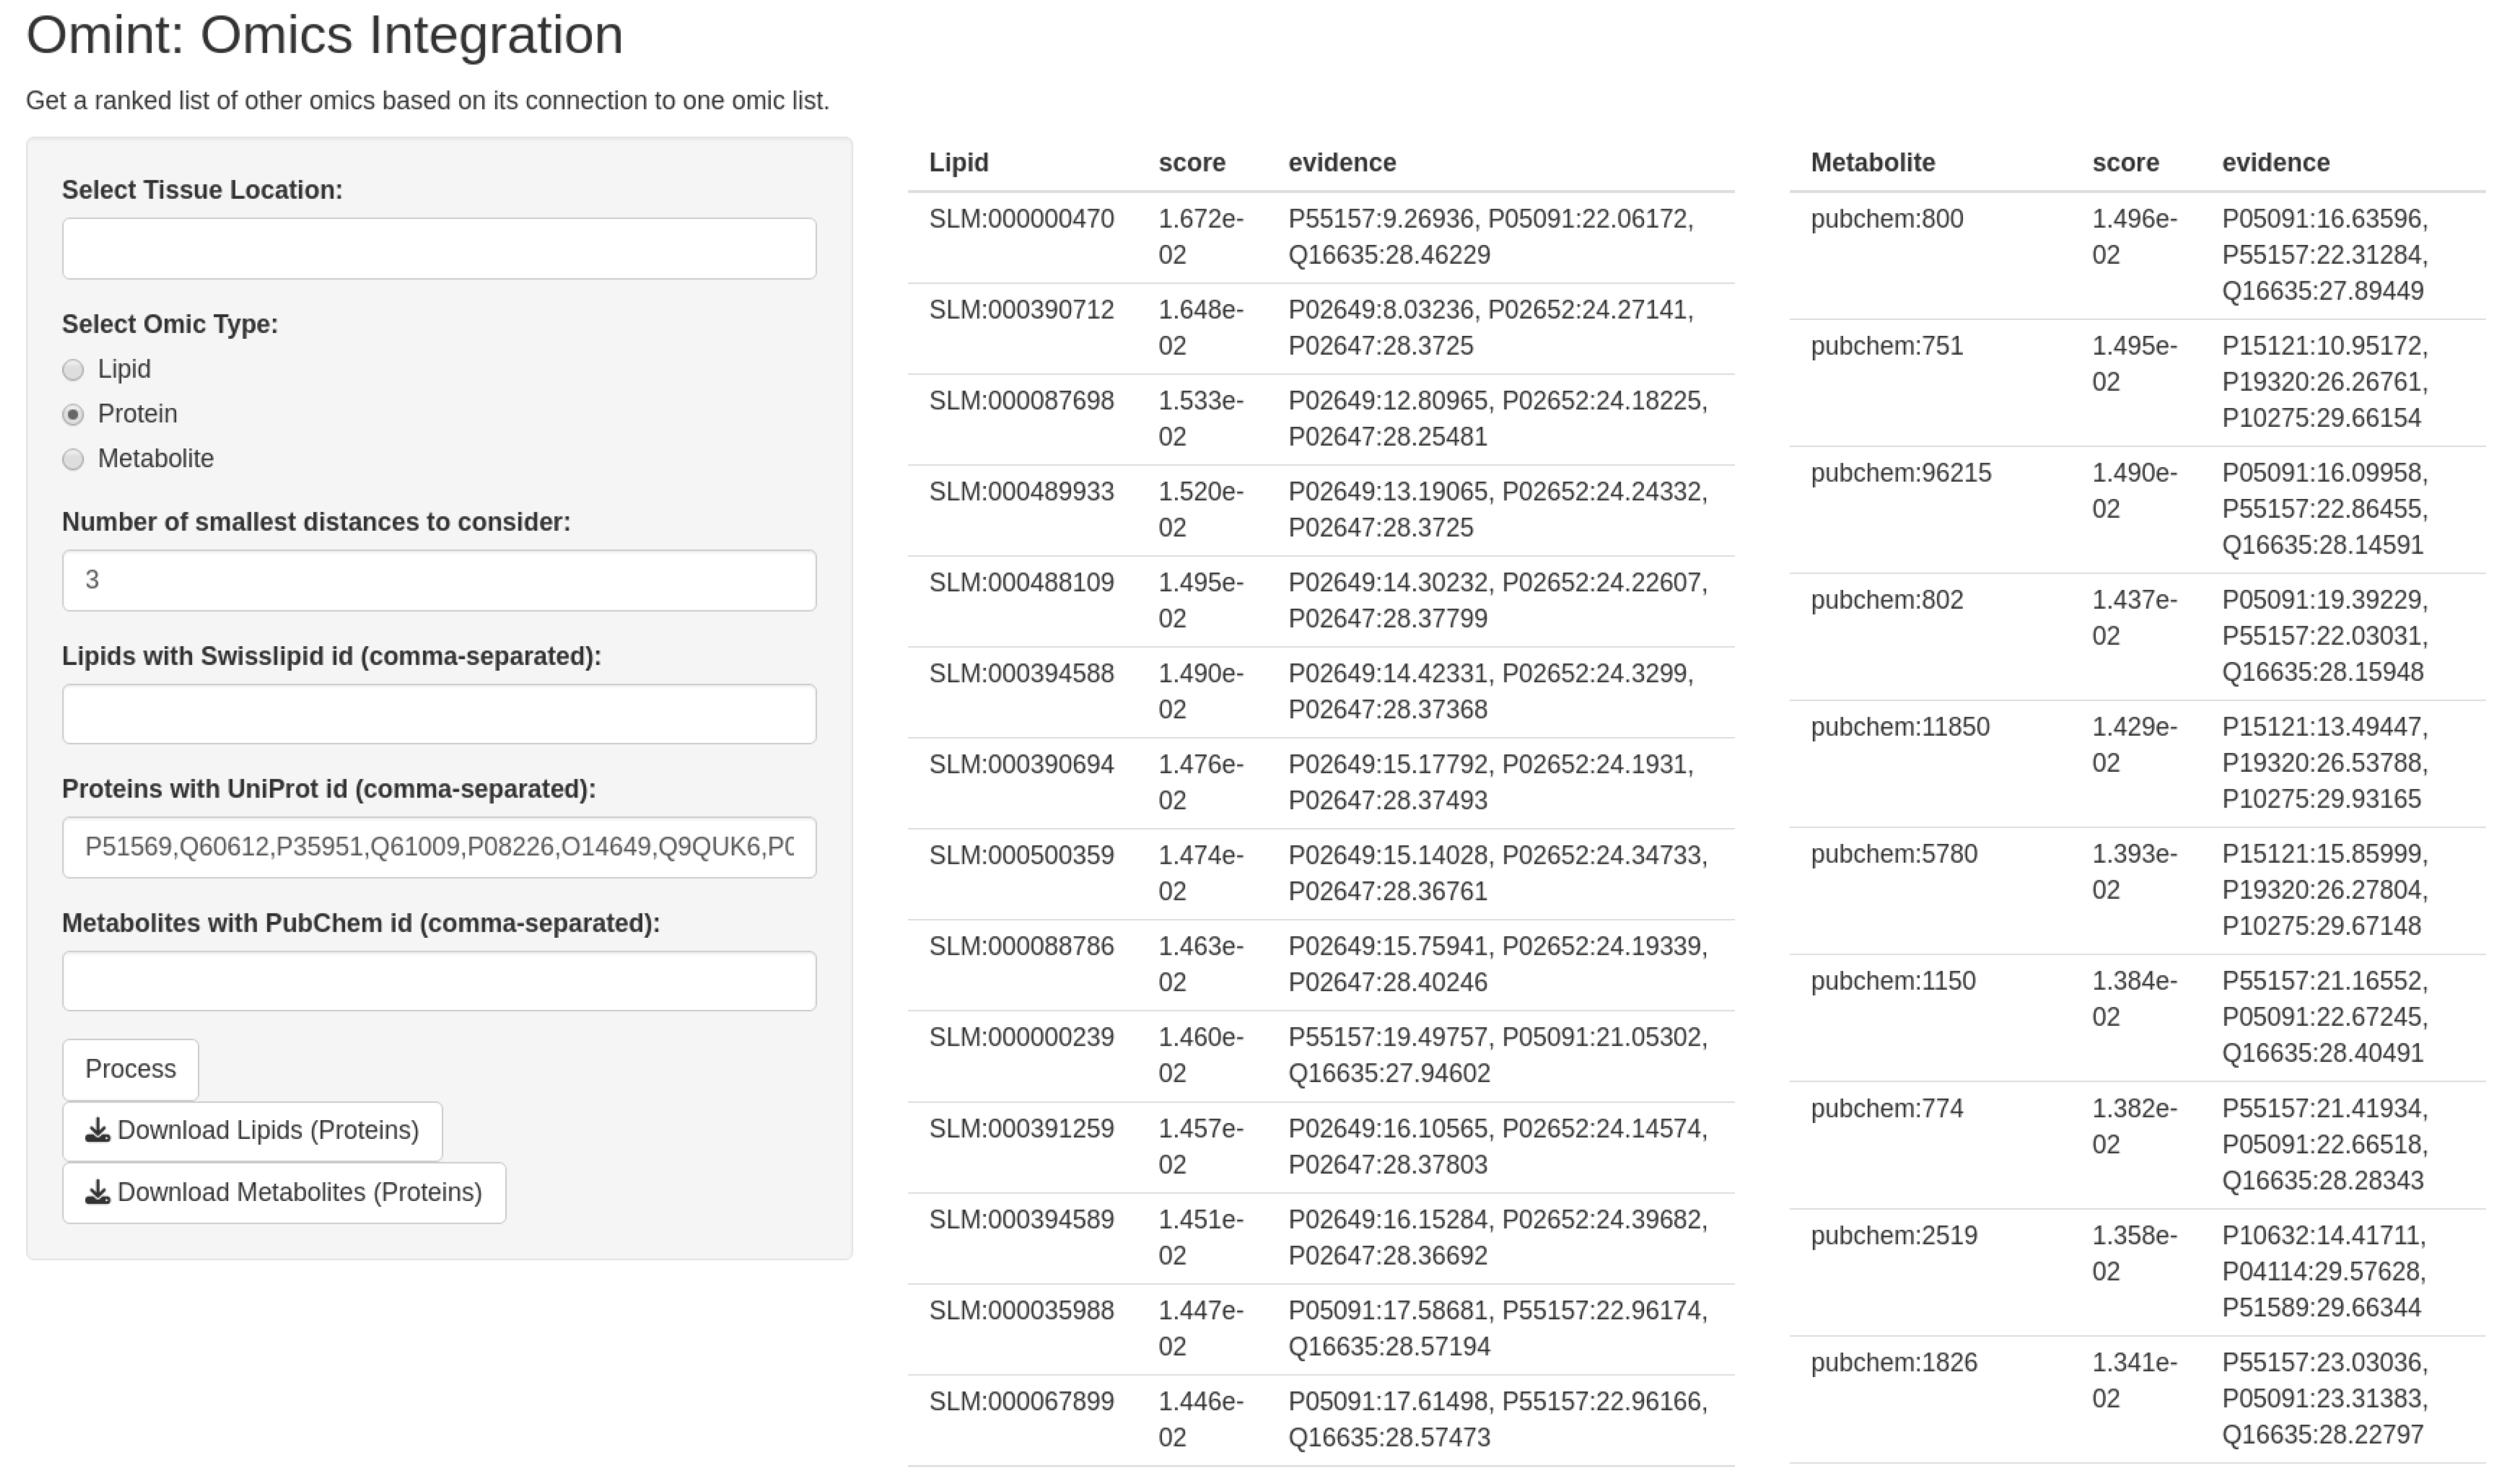The height and width of the screenshot is (1484, 2499).
Task: Click Download Lipids (Proteins) button
Action: pos(252,1131)
